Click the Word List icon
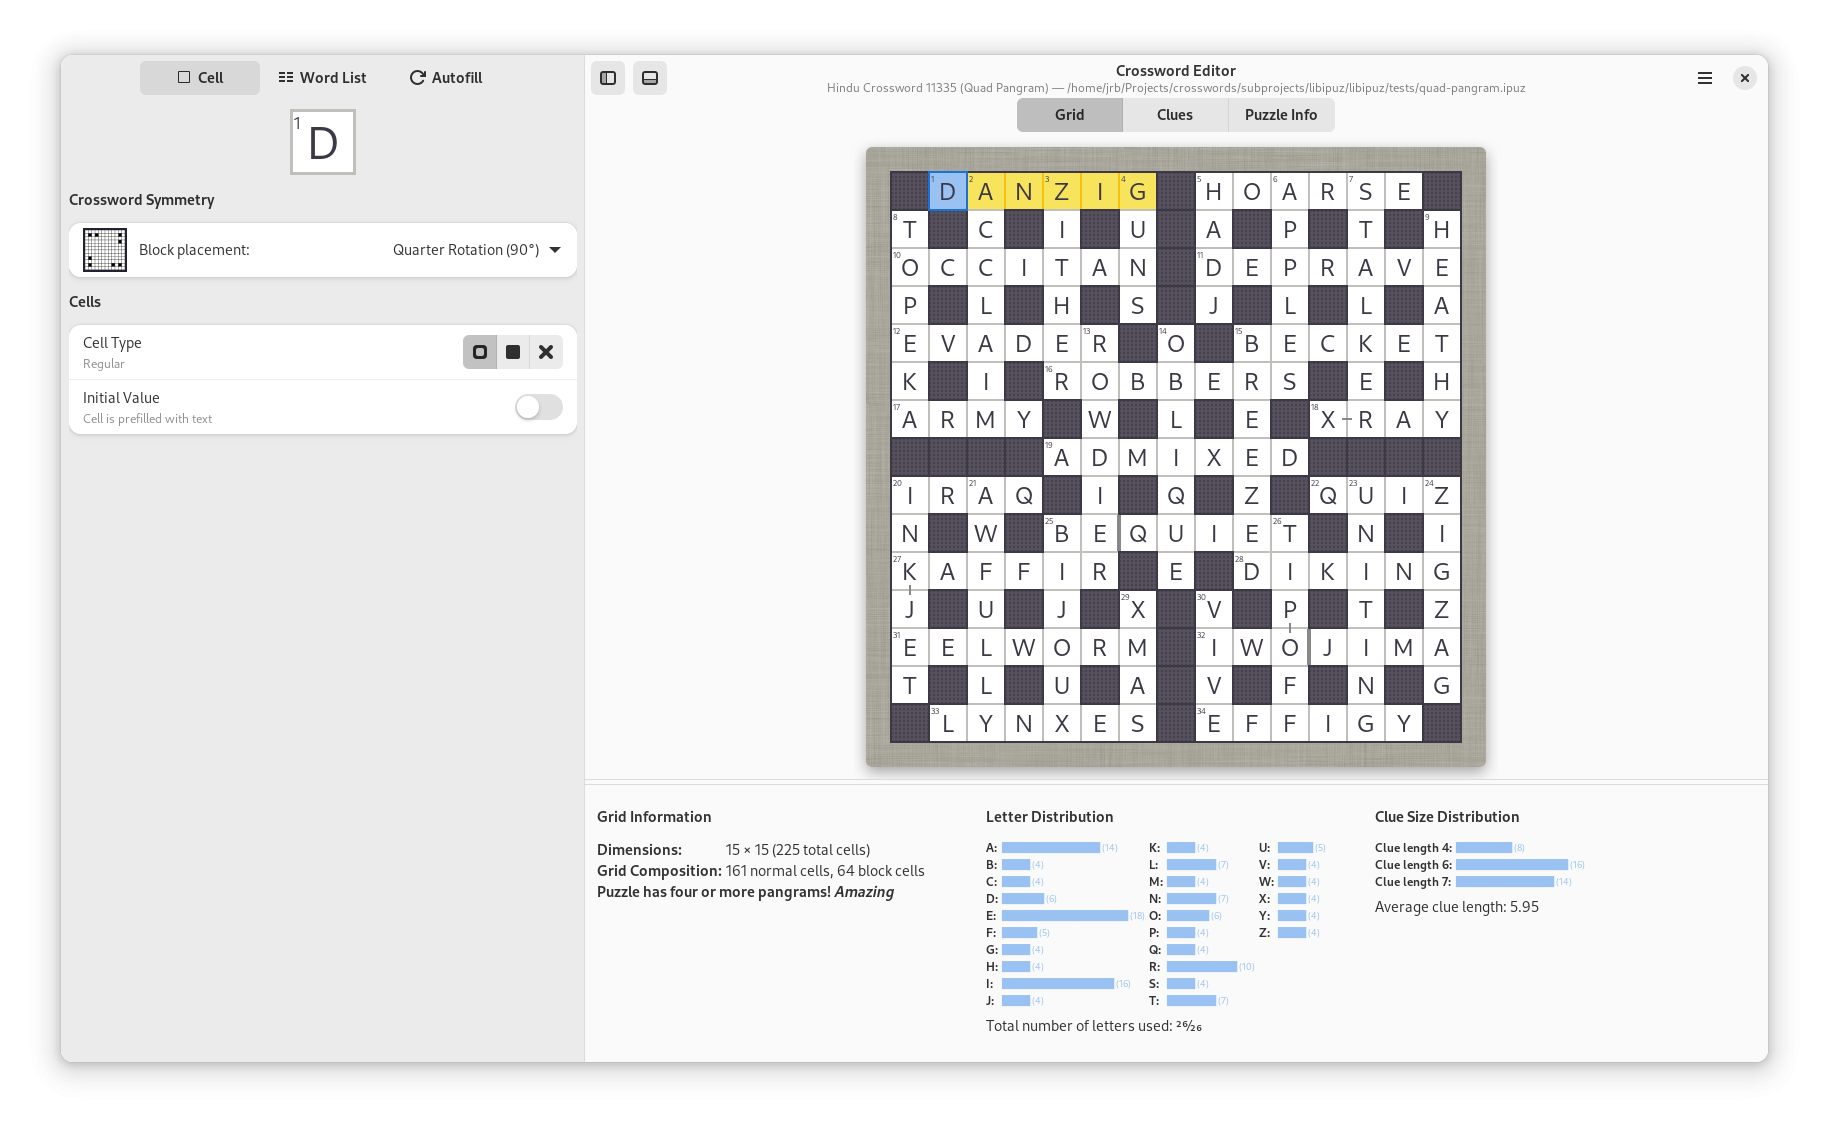This screenshot has height=1129, width=1829. pyautogui.click(x=285, y=77)
